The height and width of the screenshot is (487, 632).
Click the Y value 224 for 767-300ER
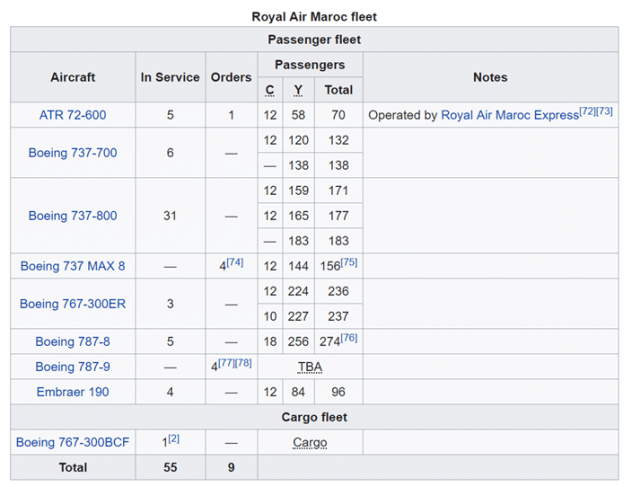(298, 291)
